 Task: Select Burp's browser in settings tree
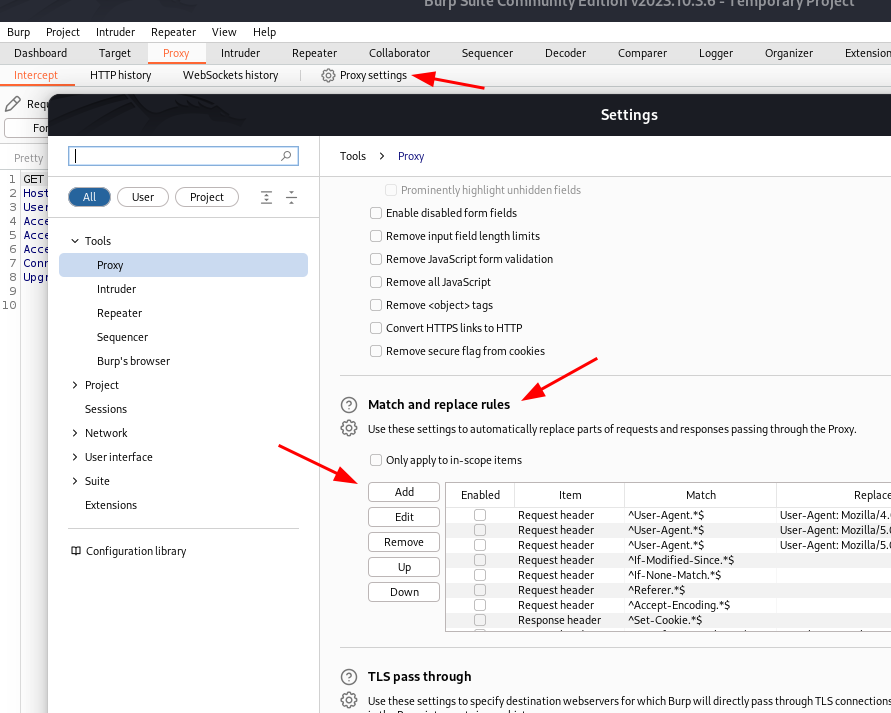click(x=134, y=361)
